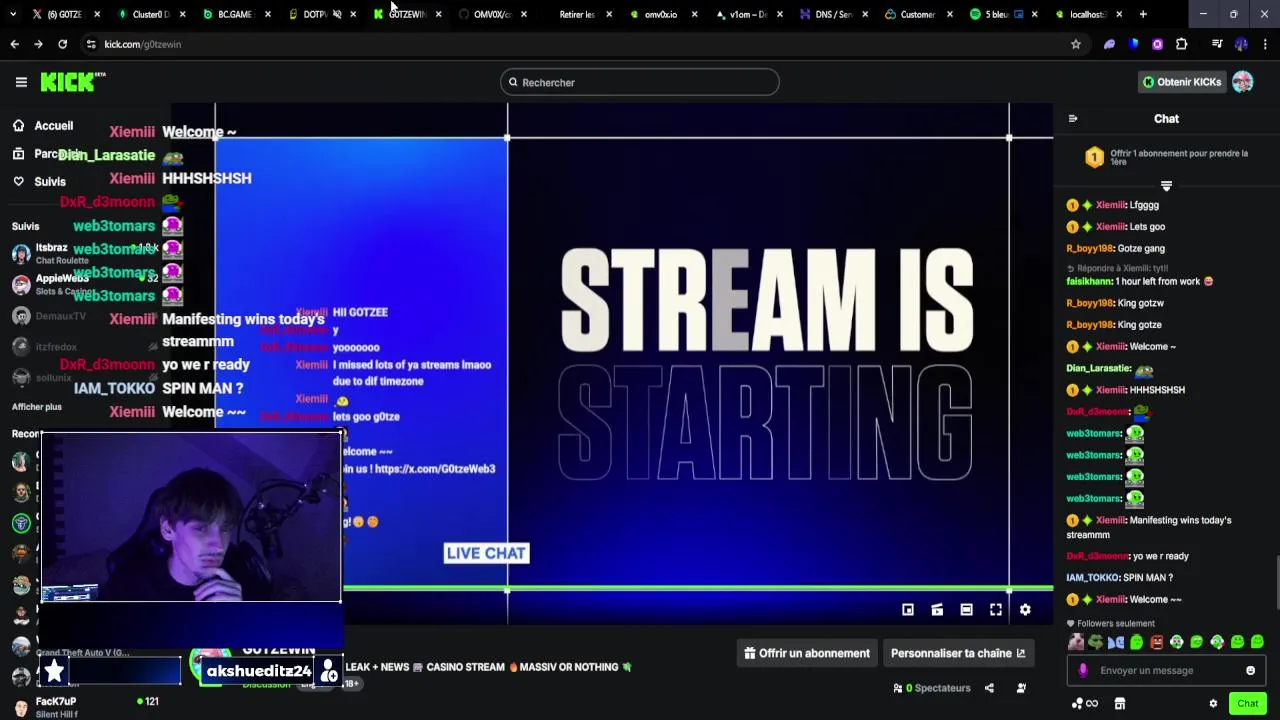
Task: Click the LIVE CHAT label on video
Action: 486,553
